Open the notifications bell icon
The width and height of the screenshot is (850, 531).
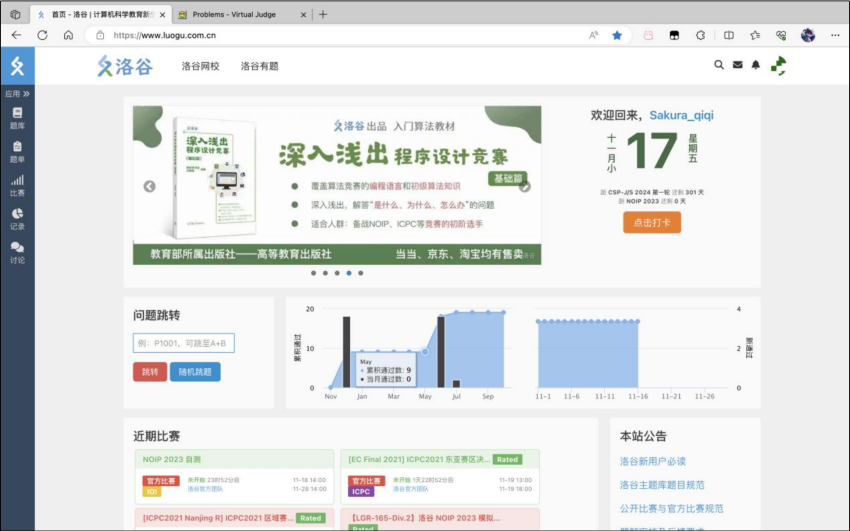point(756,65)
